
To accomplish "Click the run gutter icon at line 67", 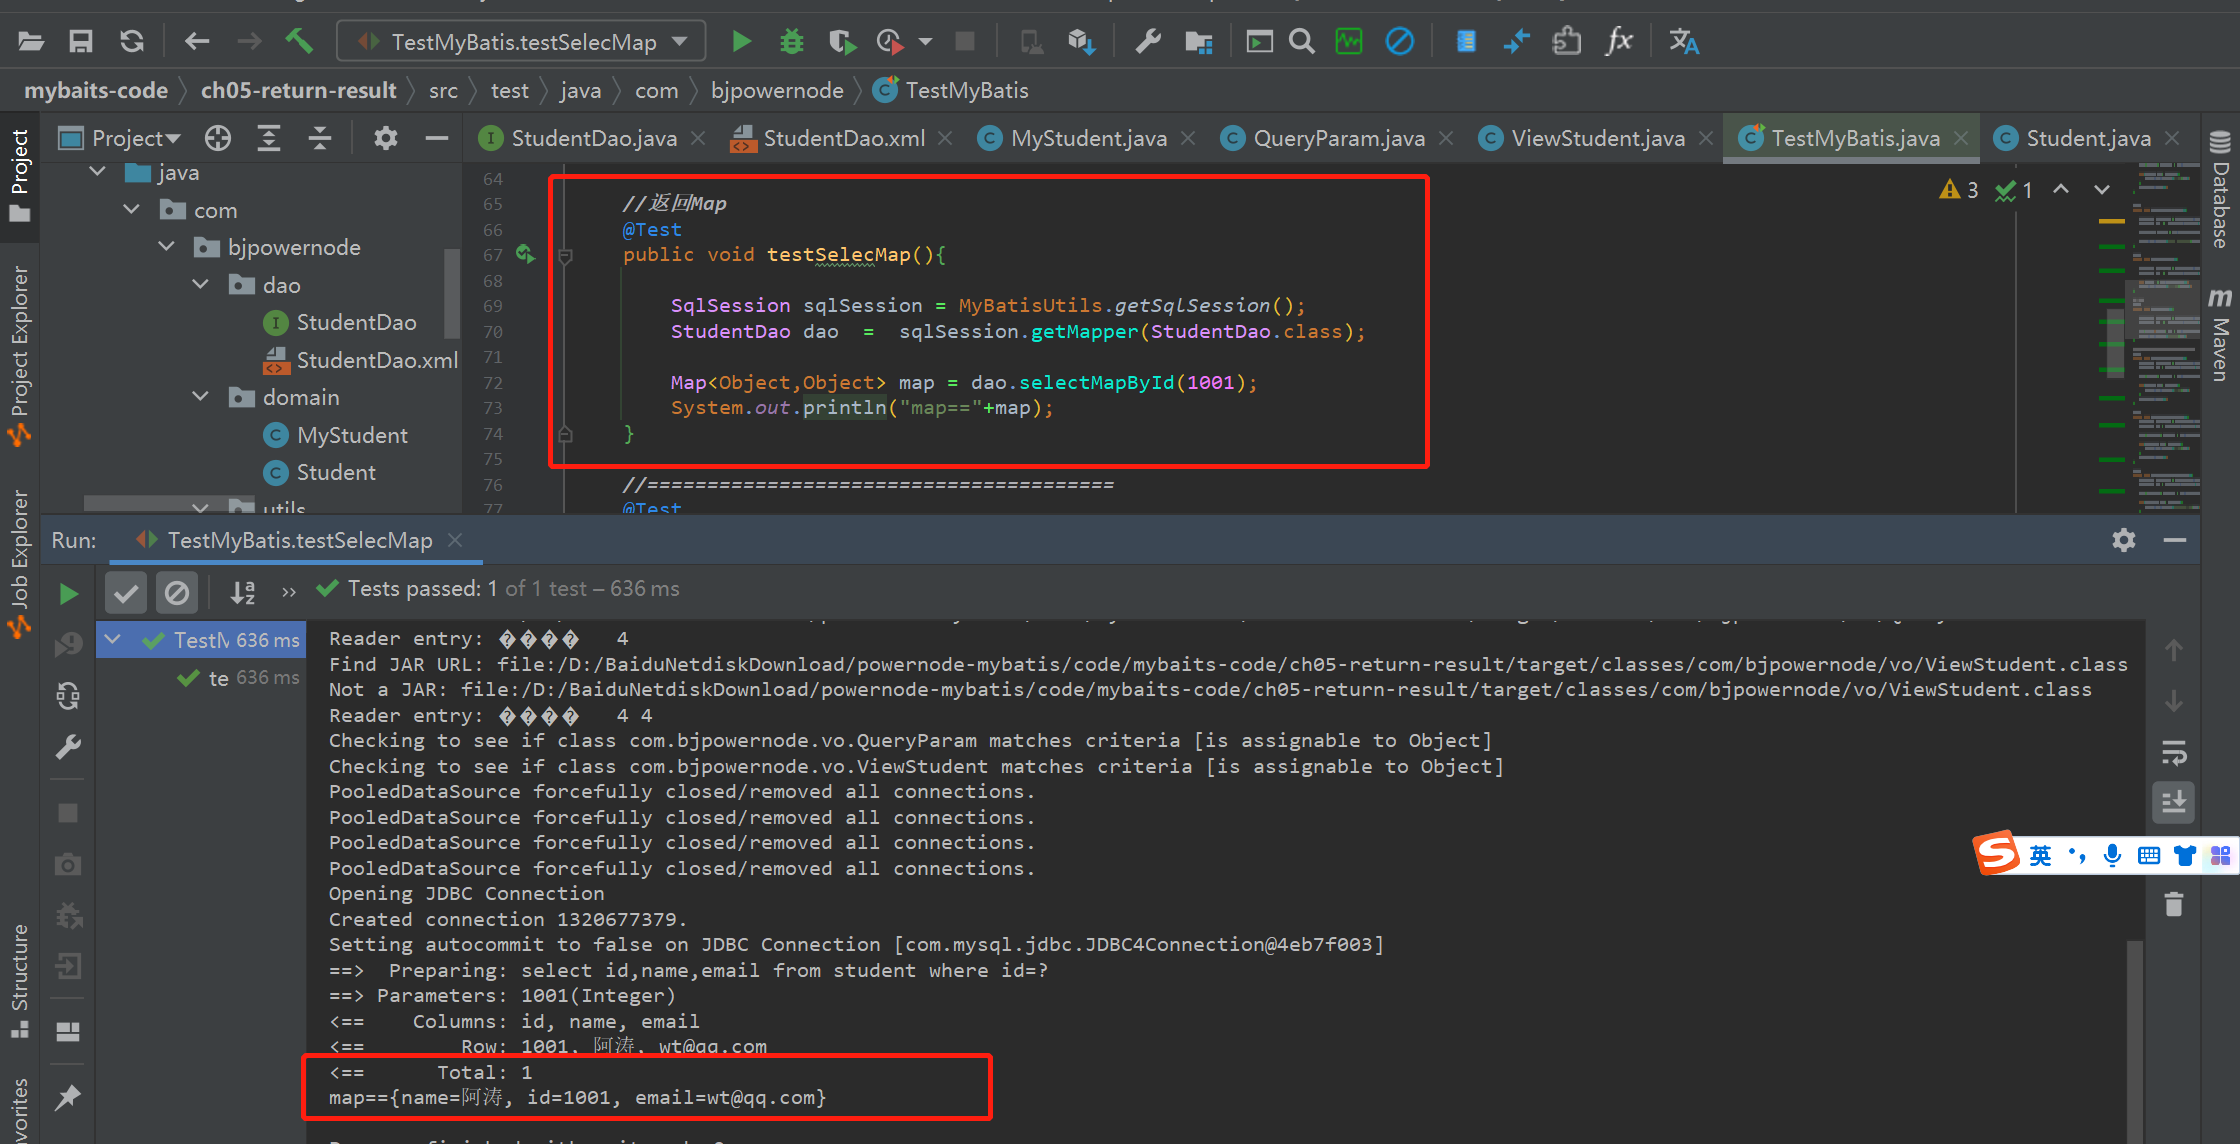I will tap(525, 254).
